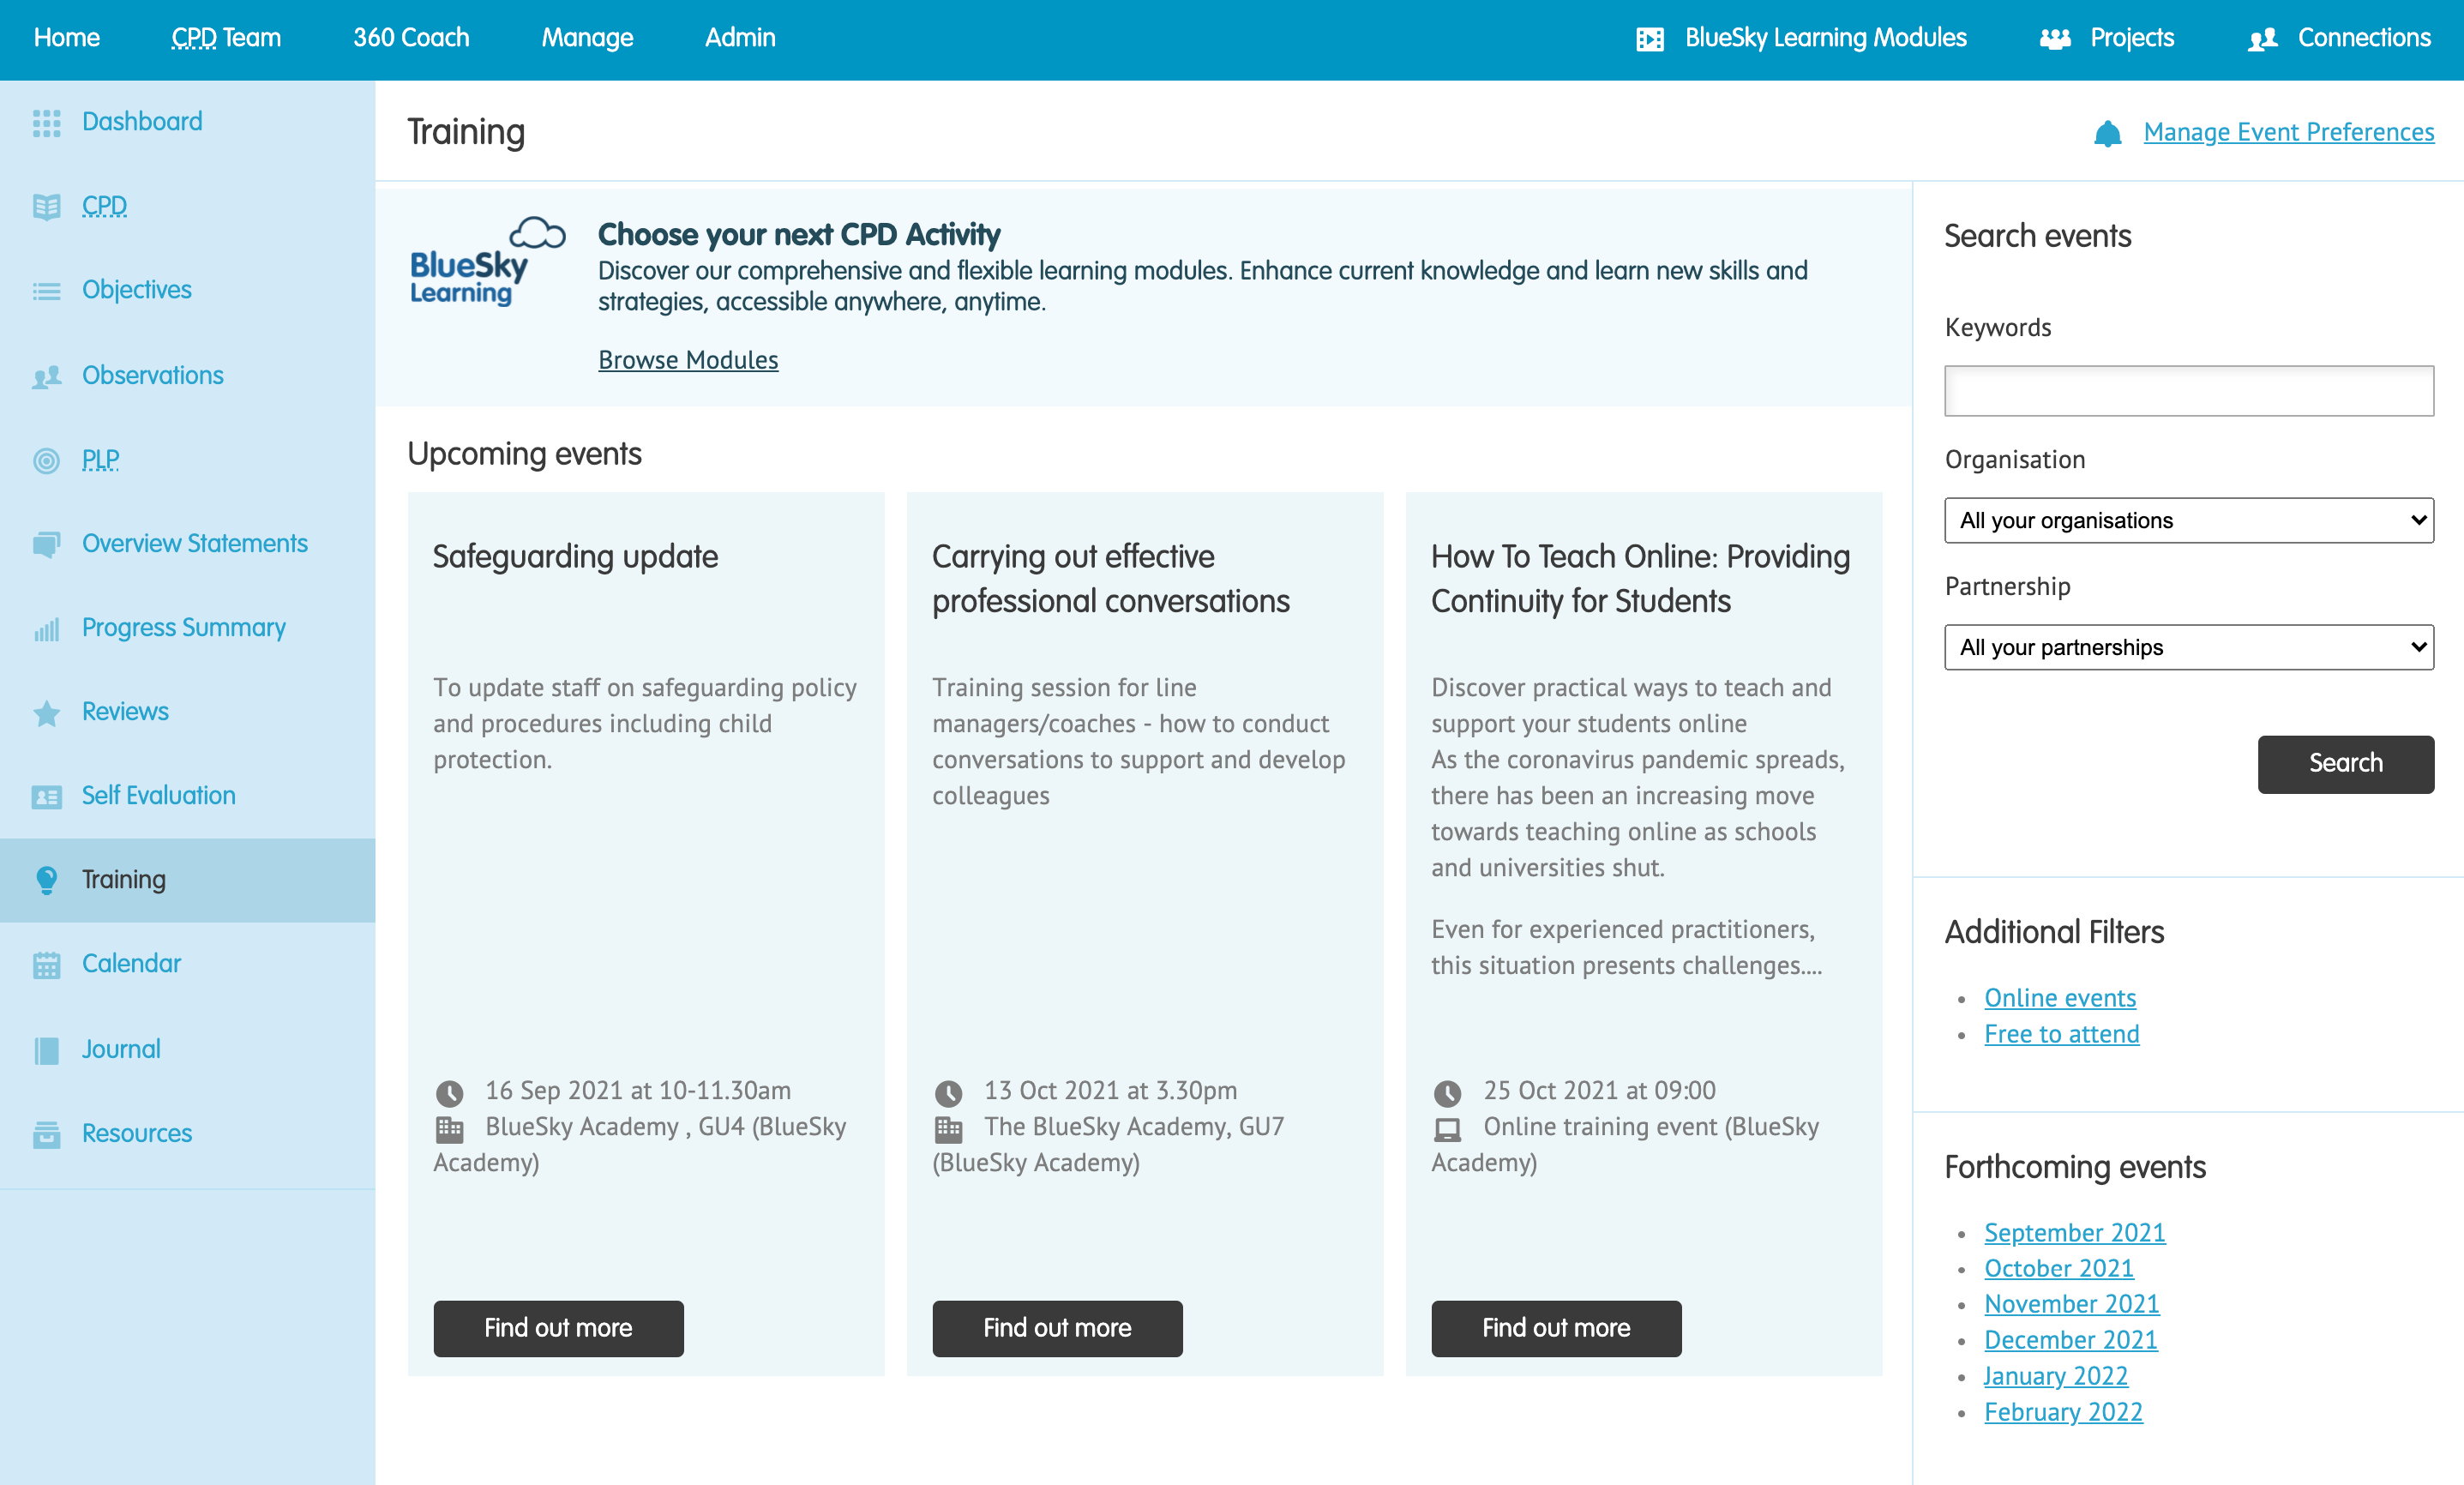Click into the Keywords search field

pos(2189,391)
